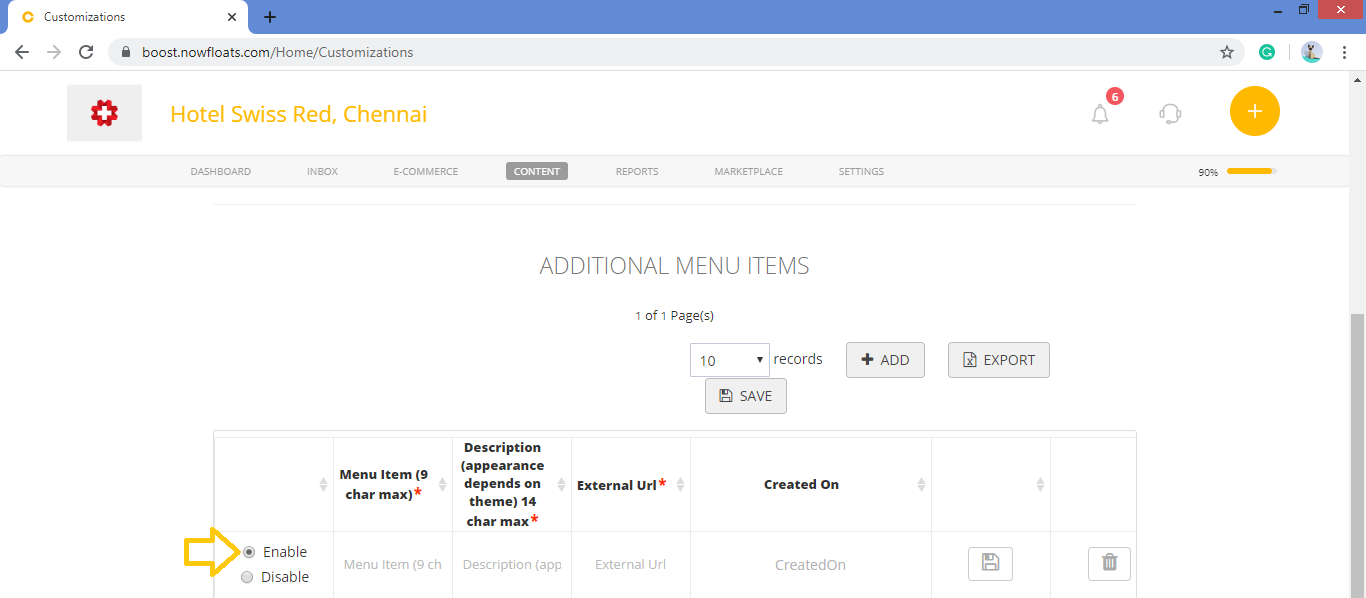
Task: Open the Settings menu
Action: point(861,171)
